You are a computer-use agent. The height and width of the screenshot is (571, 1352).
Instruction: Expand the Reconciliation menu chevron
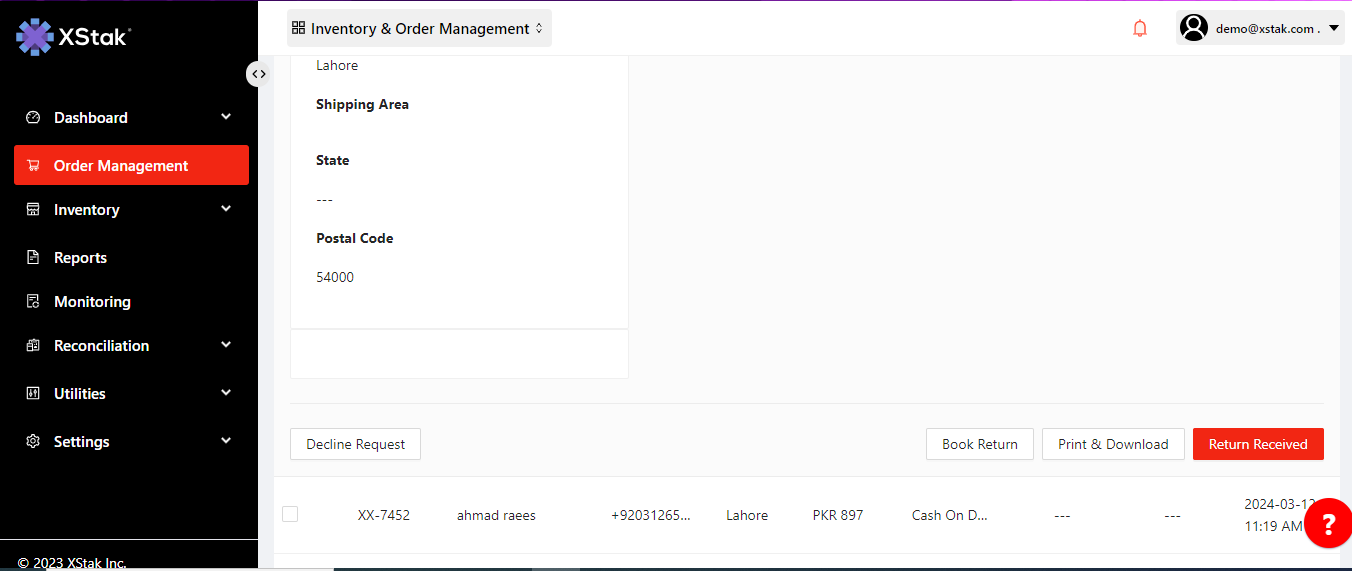coord(226,345)
